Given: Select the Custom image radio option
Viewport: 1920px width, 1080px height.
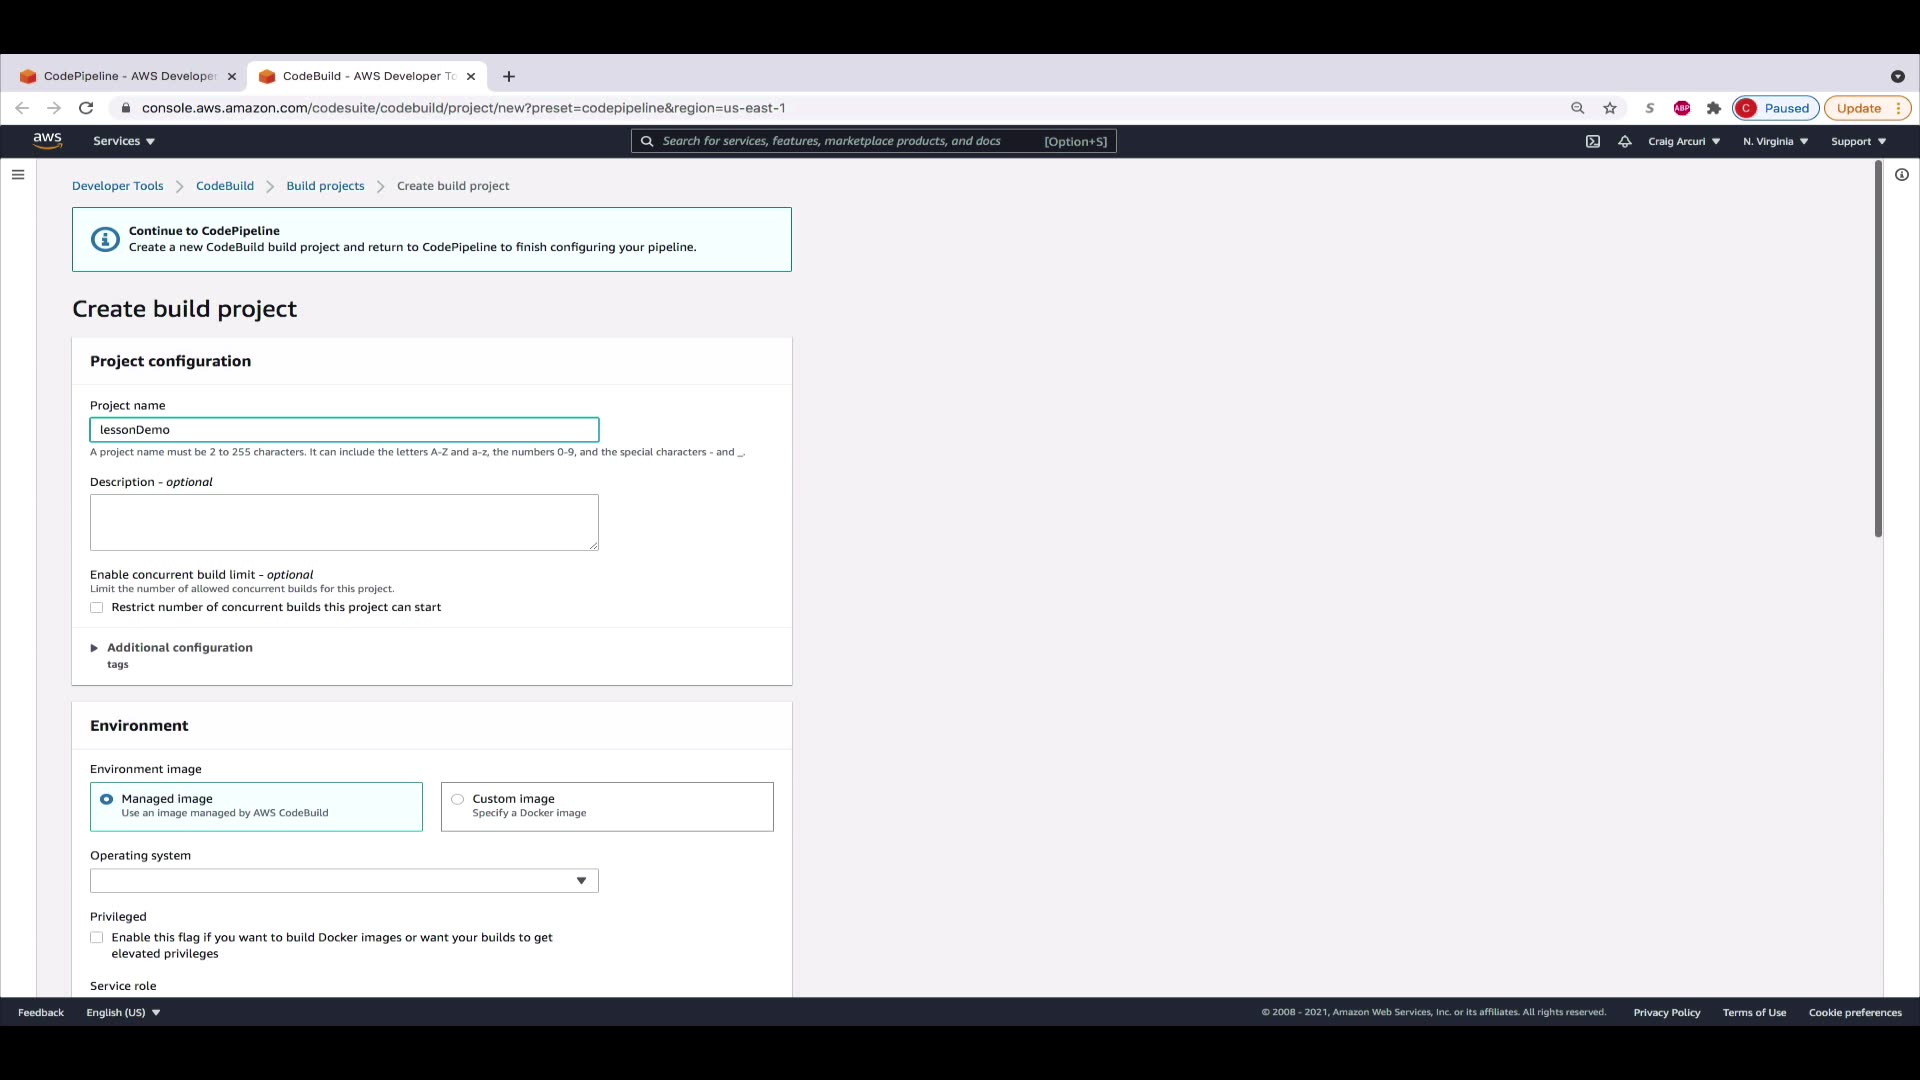Looking at the screenshot, I should [x=458, y=799].
